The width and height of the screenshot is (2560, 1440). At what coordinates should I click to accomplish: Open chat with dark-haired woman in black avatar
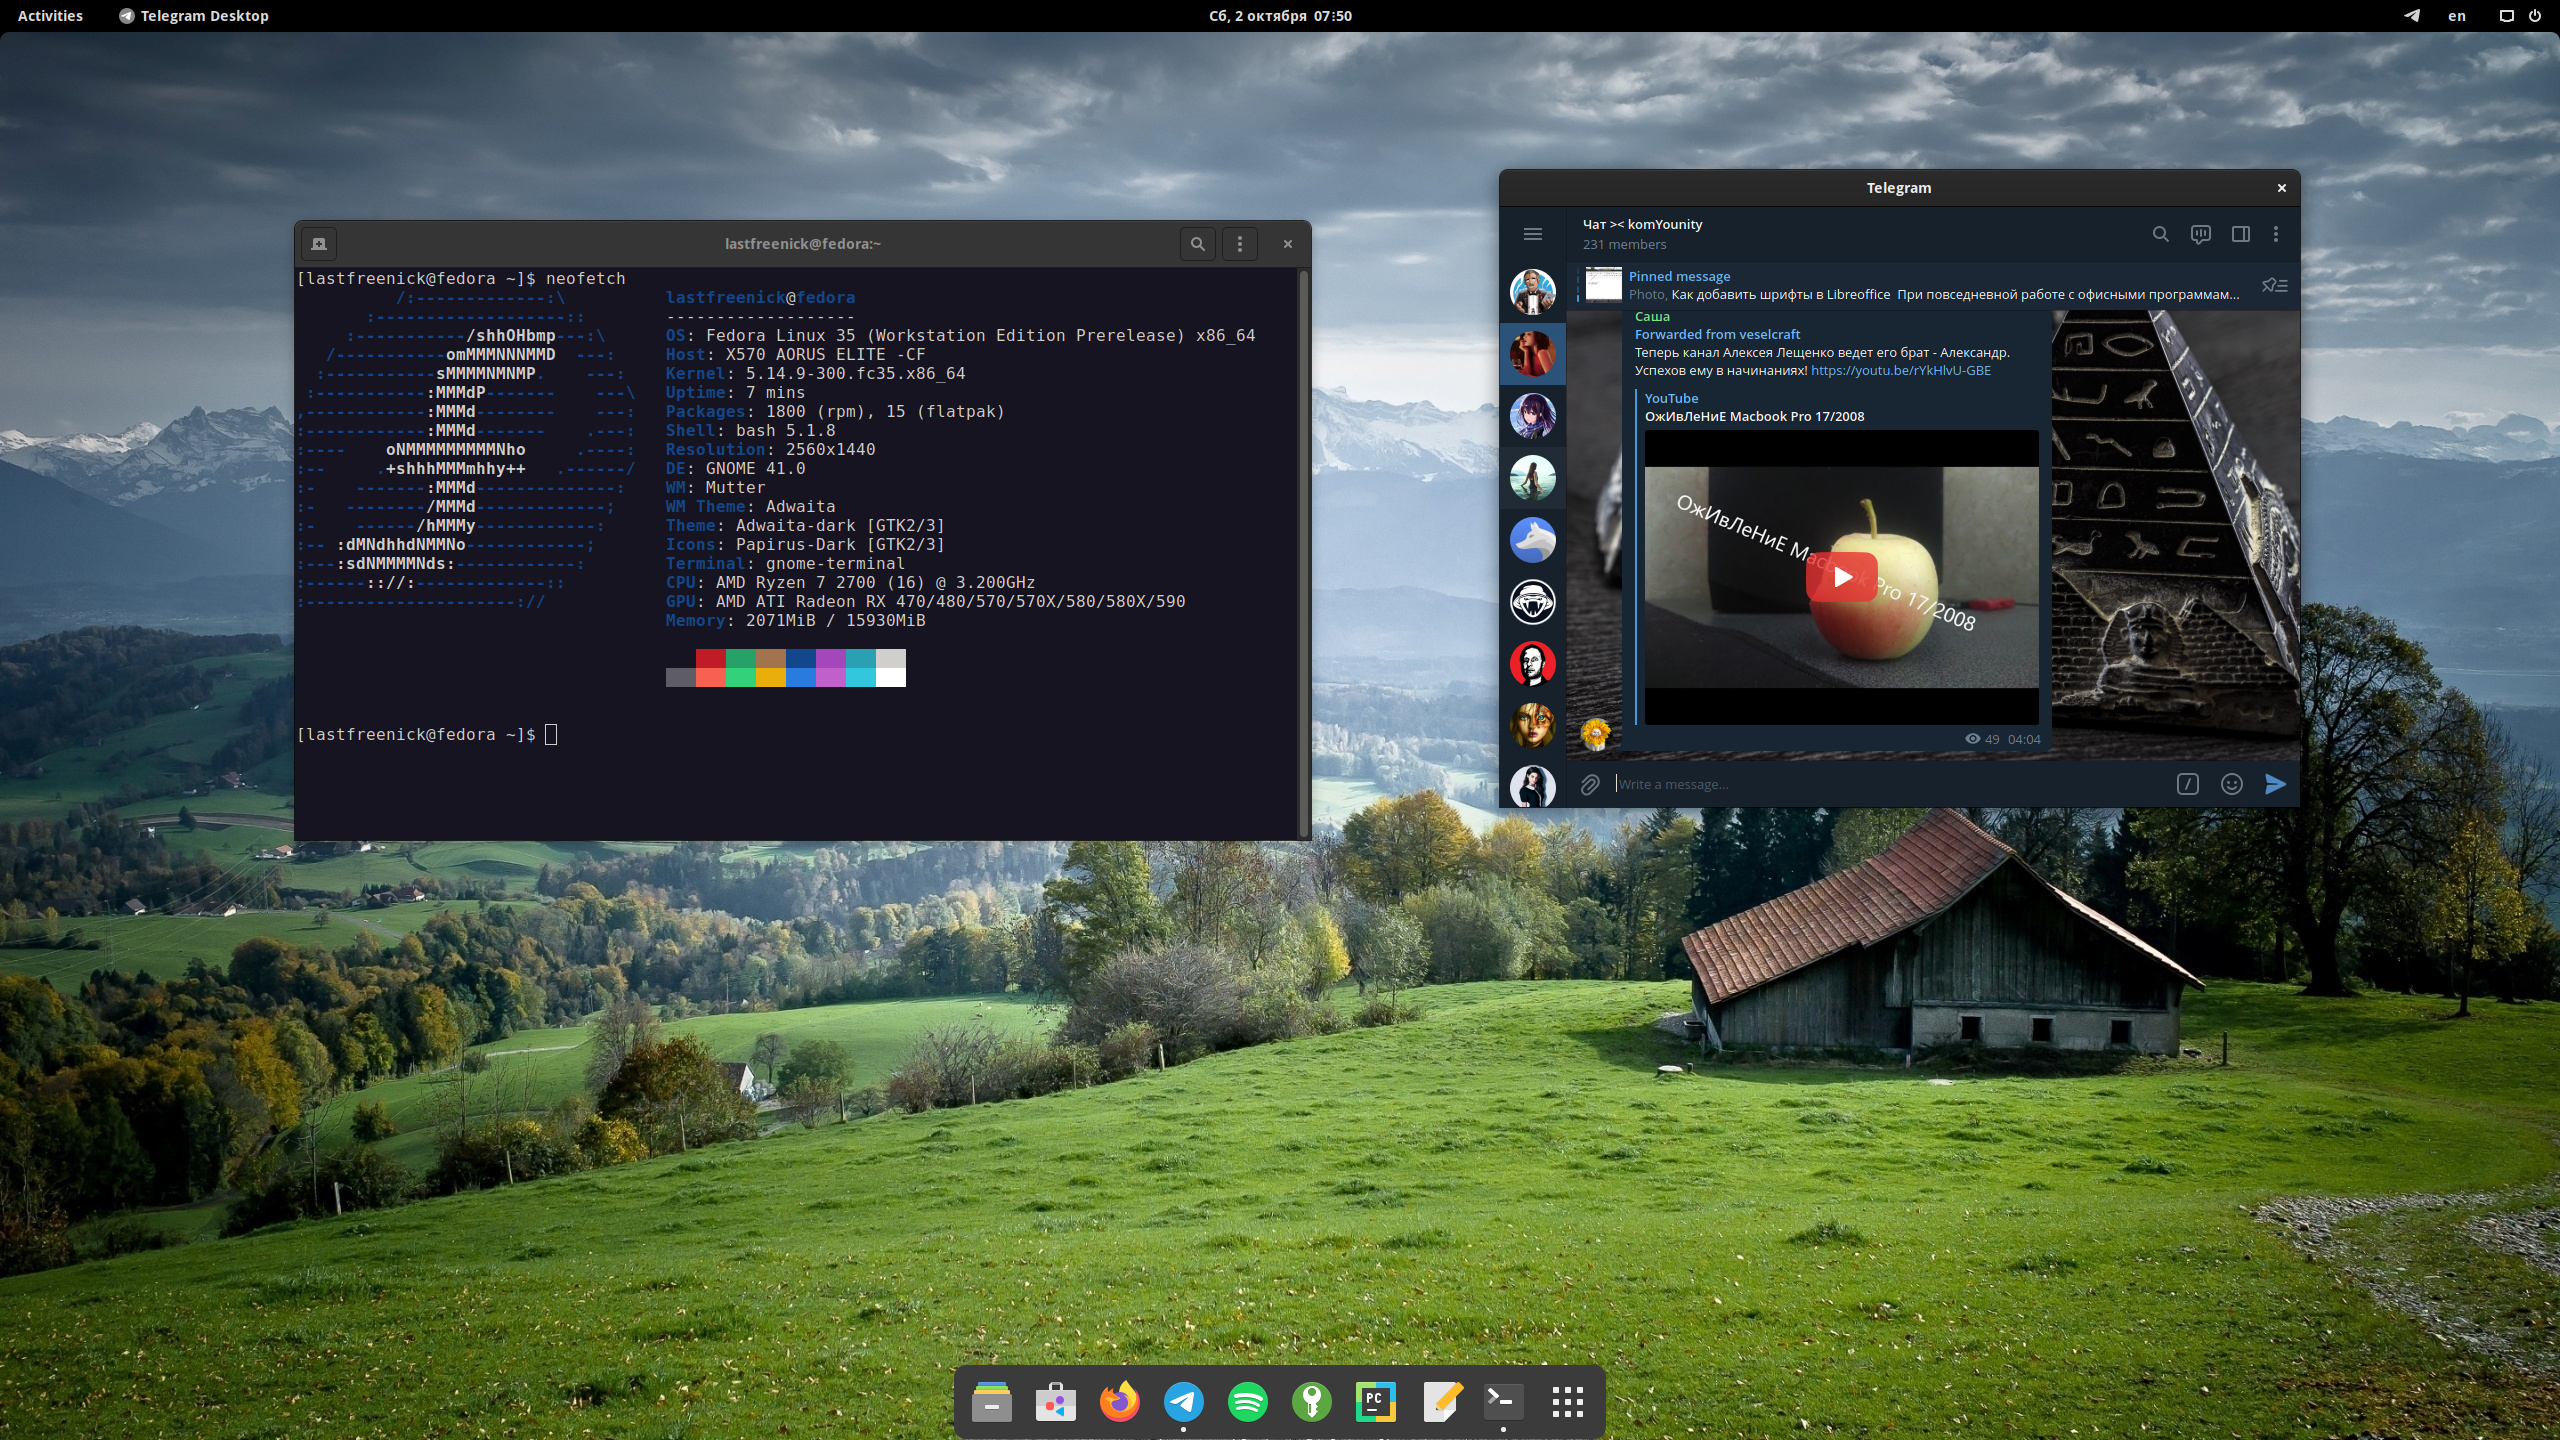point(1532,786)
